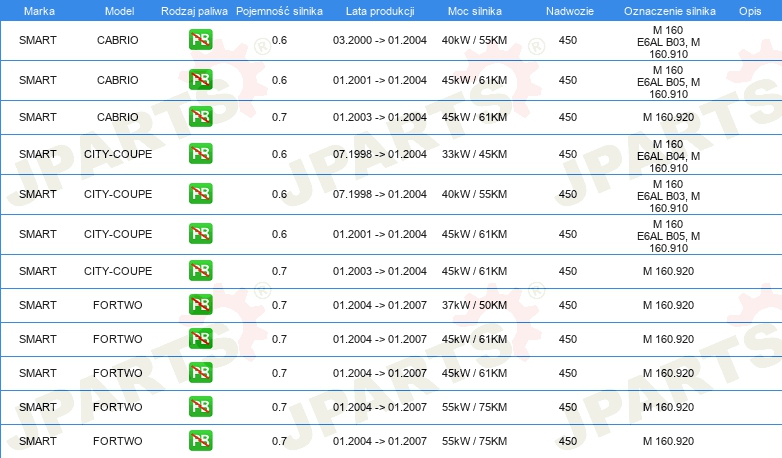Click SMART brand in CABRIO 40kW/55KM row

[x=38, y=40]
